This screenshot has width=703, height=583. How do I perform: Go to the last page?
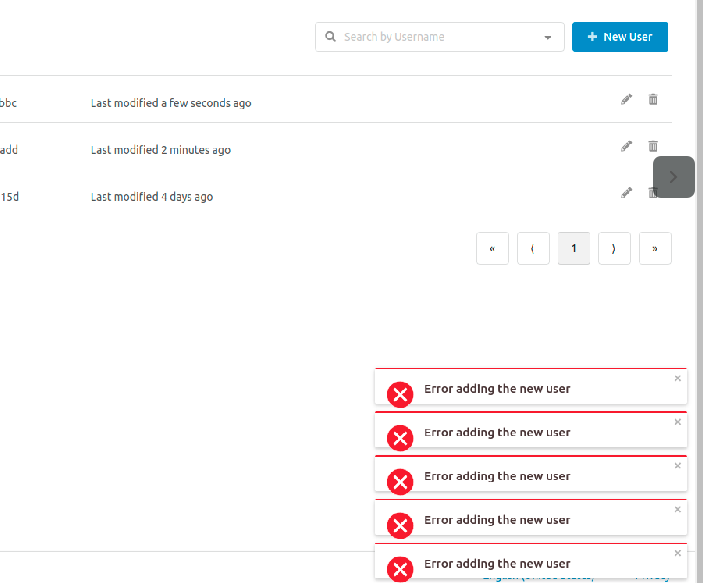tap(655, 248)
